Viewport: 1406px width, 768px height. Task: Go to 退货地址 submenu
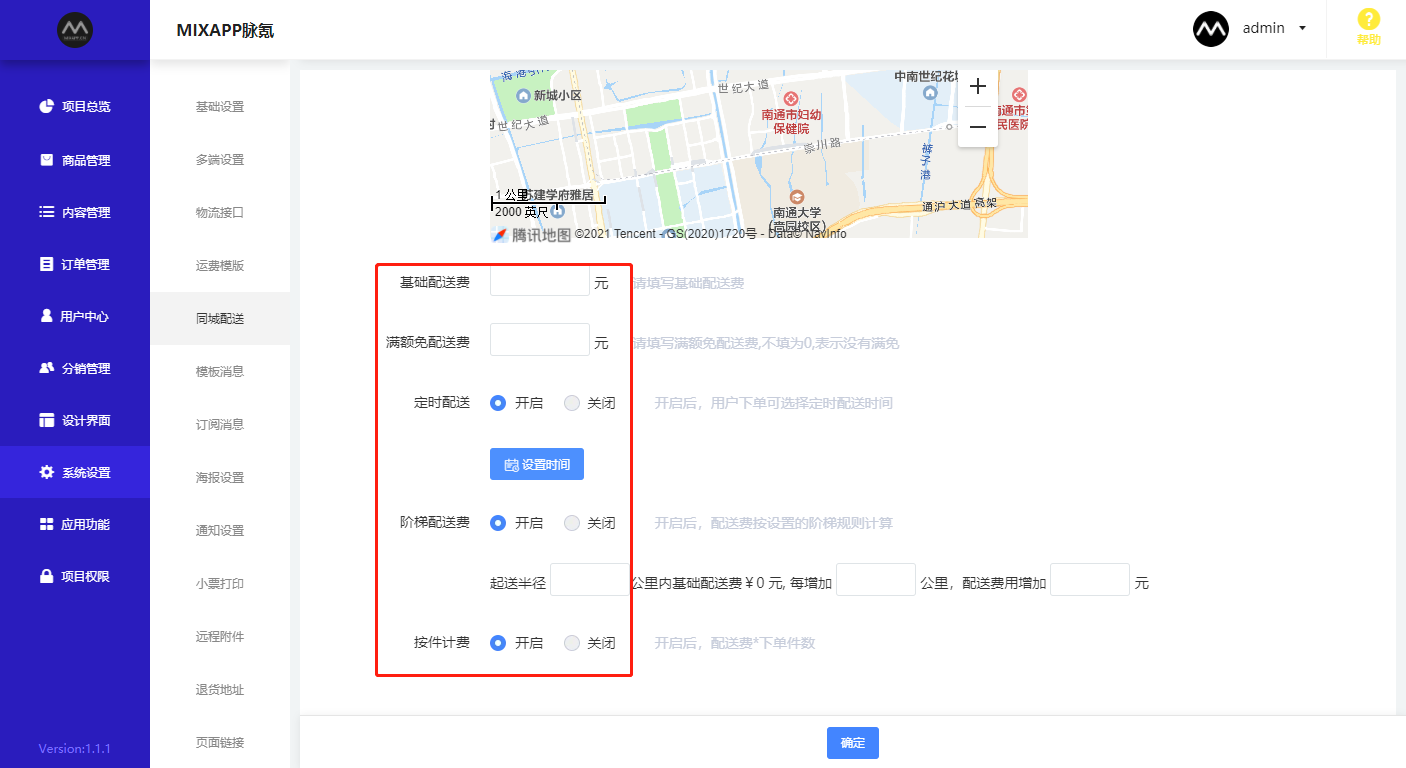[220, 689]
